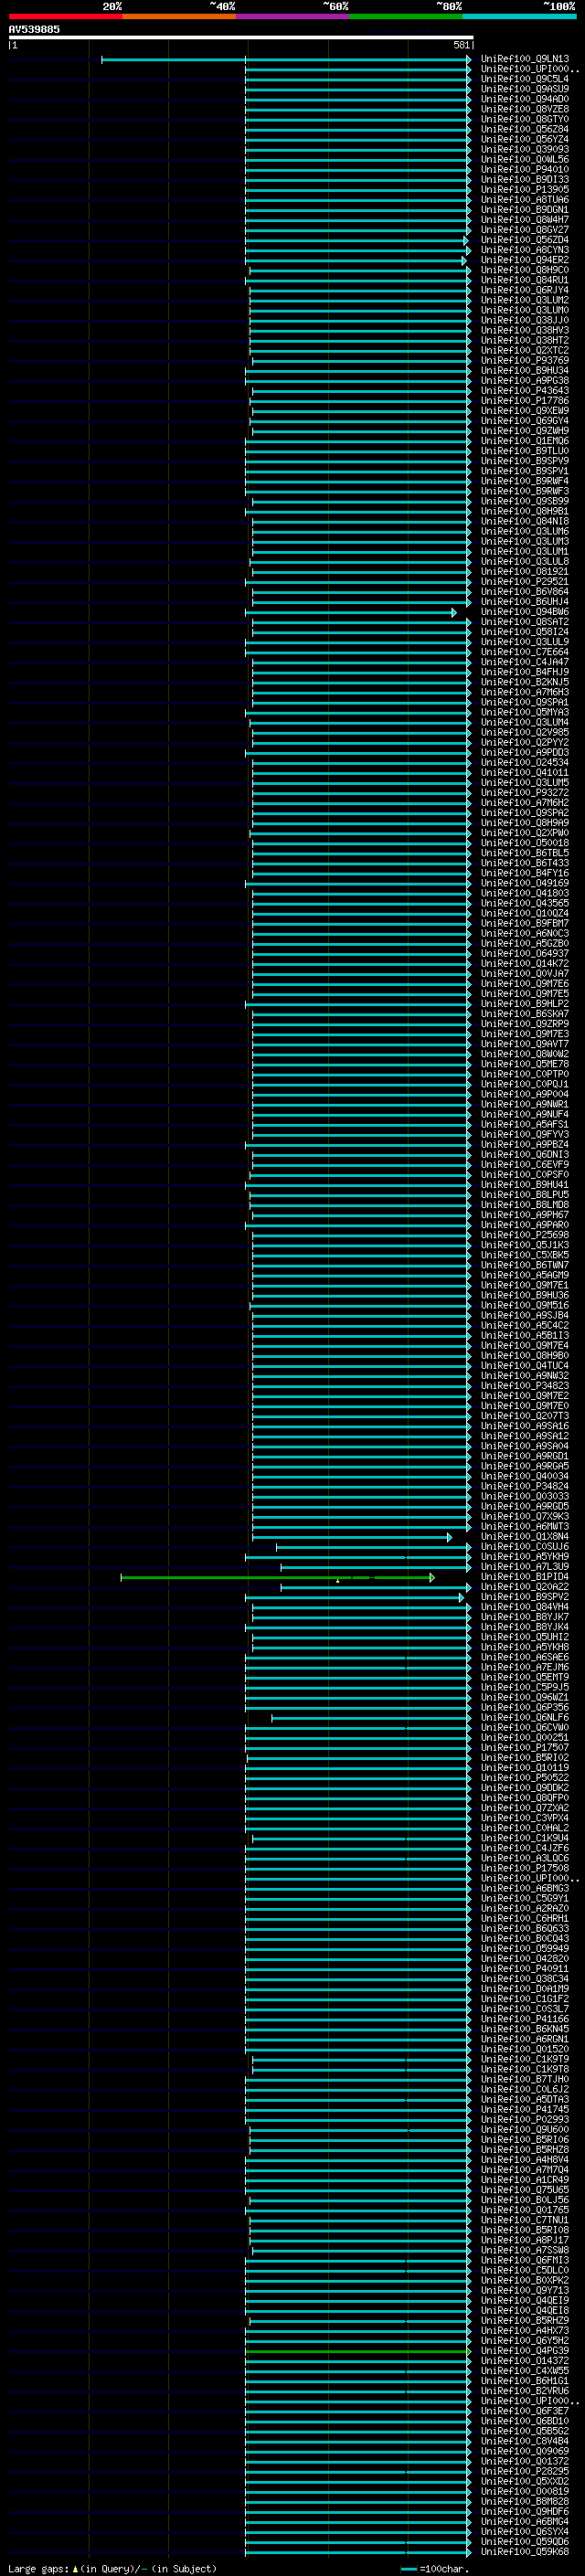Click the red ~20% identity legend bar
Screen dimensions: 585x2576
(x=65, y=16)
